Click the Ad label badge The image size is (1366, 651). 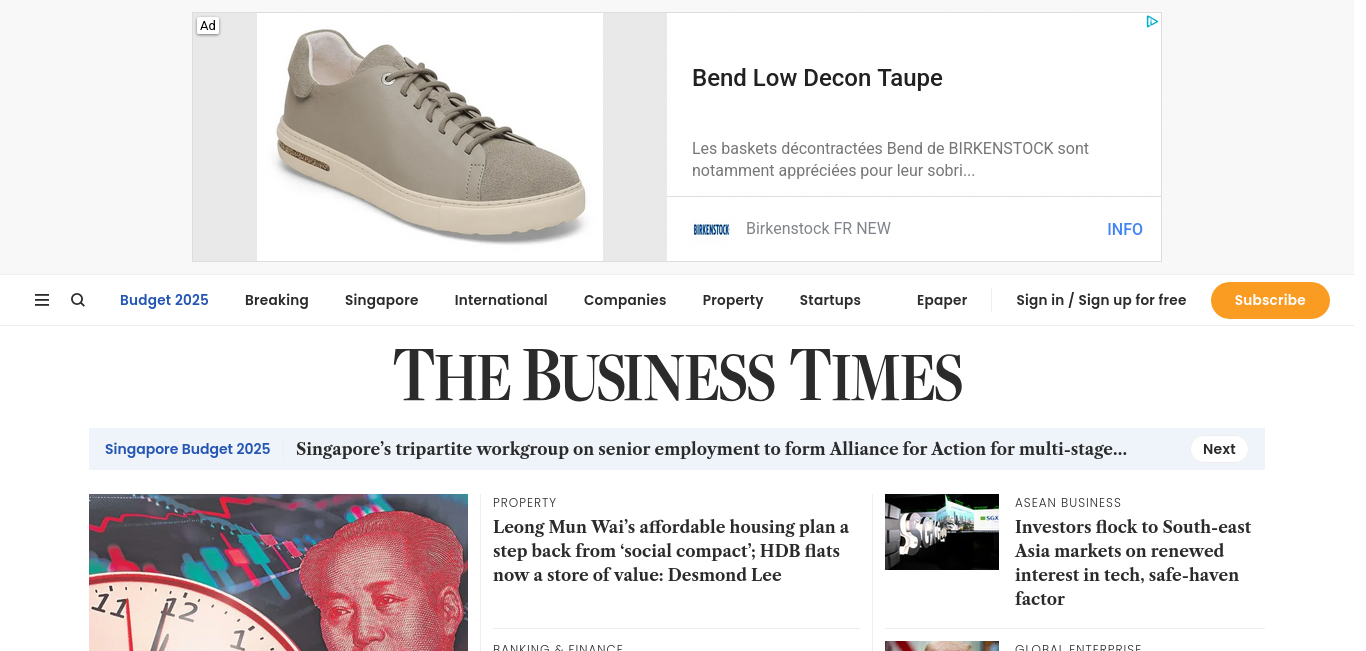click(208, 26)
